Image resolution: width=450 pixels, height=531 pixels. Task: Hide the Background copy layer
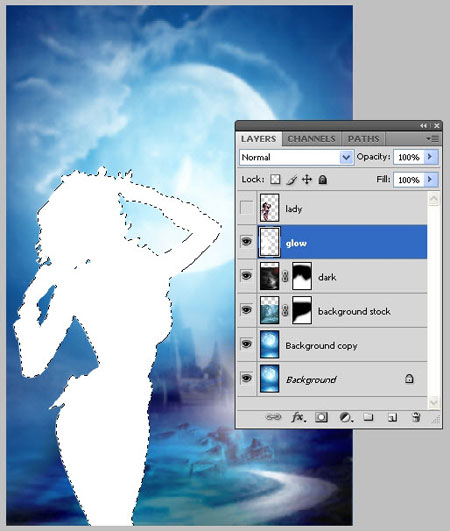click(x=246, y=344)
